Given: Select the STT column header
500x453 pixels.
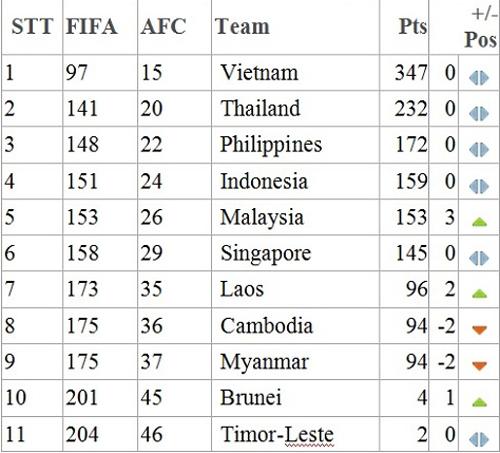Looking at the screenshot, I should pyautogui.click(x=32, y=27).
